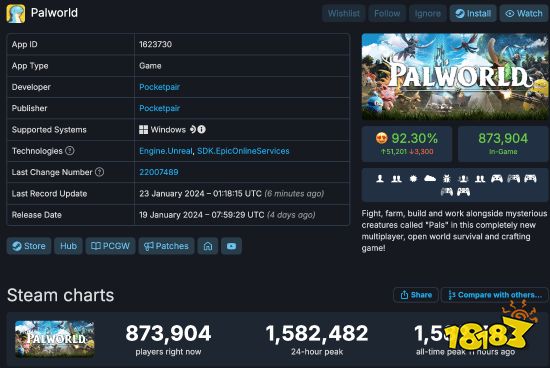This screenshot has height=368, width=550.
Task: Click the info icon in Supported Systems row
Action: tap(201, 129)
